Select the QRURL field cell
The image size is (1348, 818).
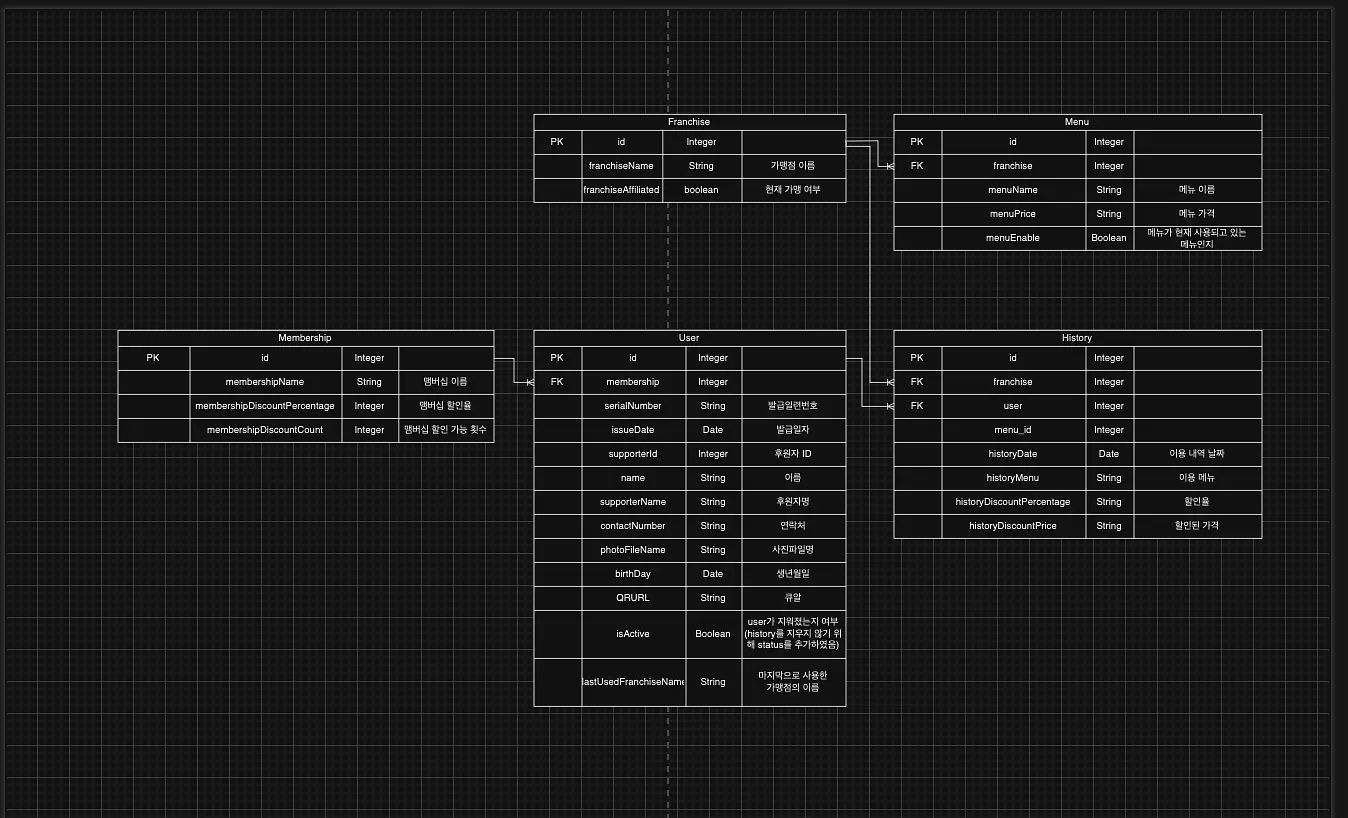(x=633, y=598)
